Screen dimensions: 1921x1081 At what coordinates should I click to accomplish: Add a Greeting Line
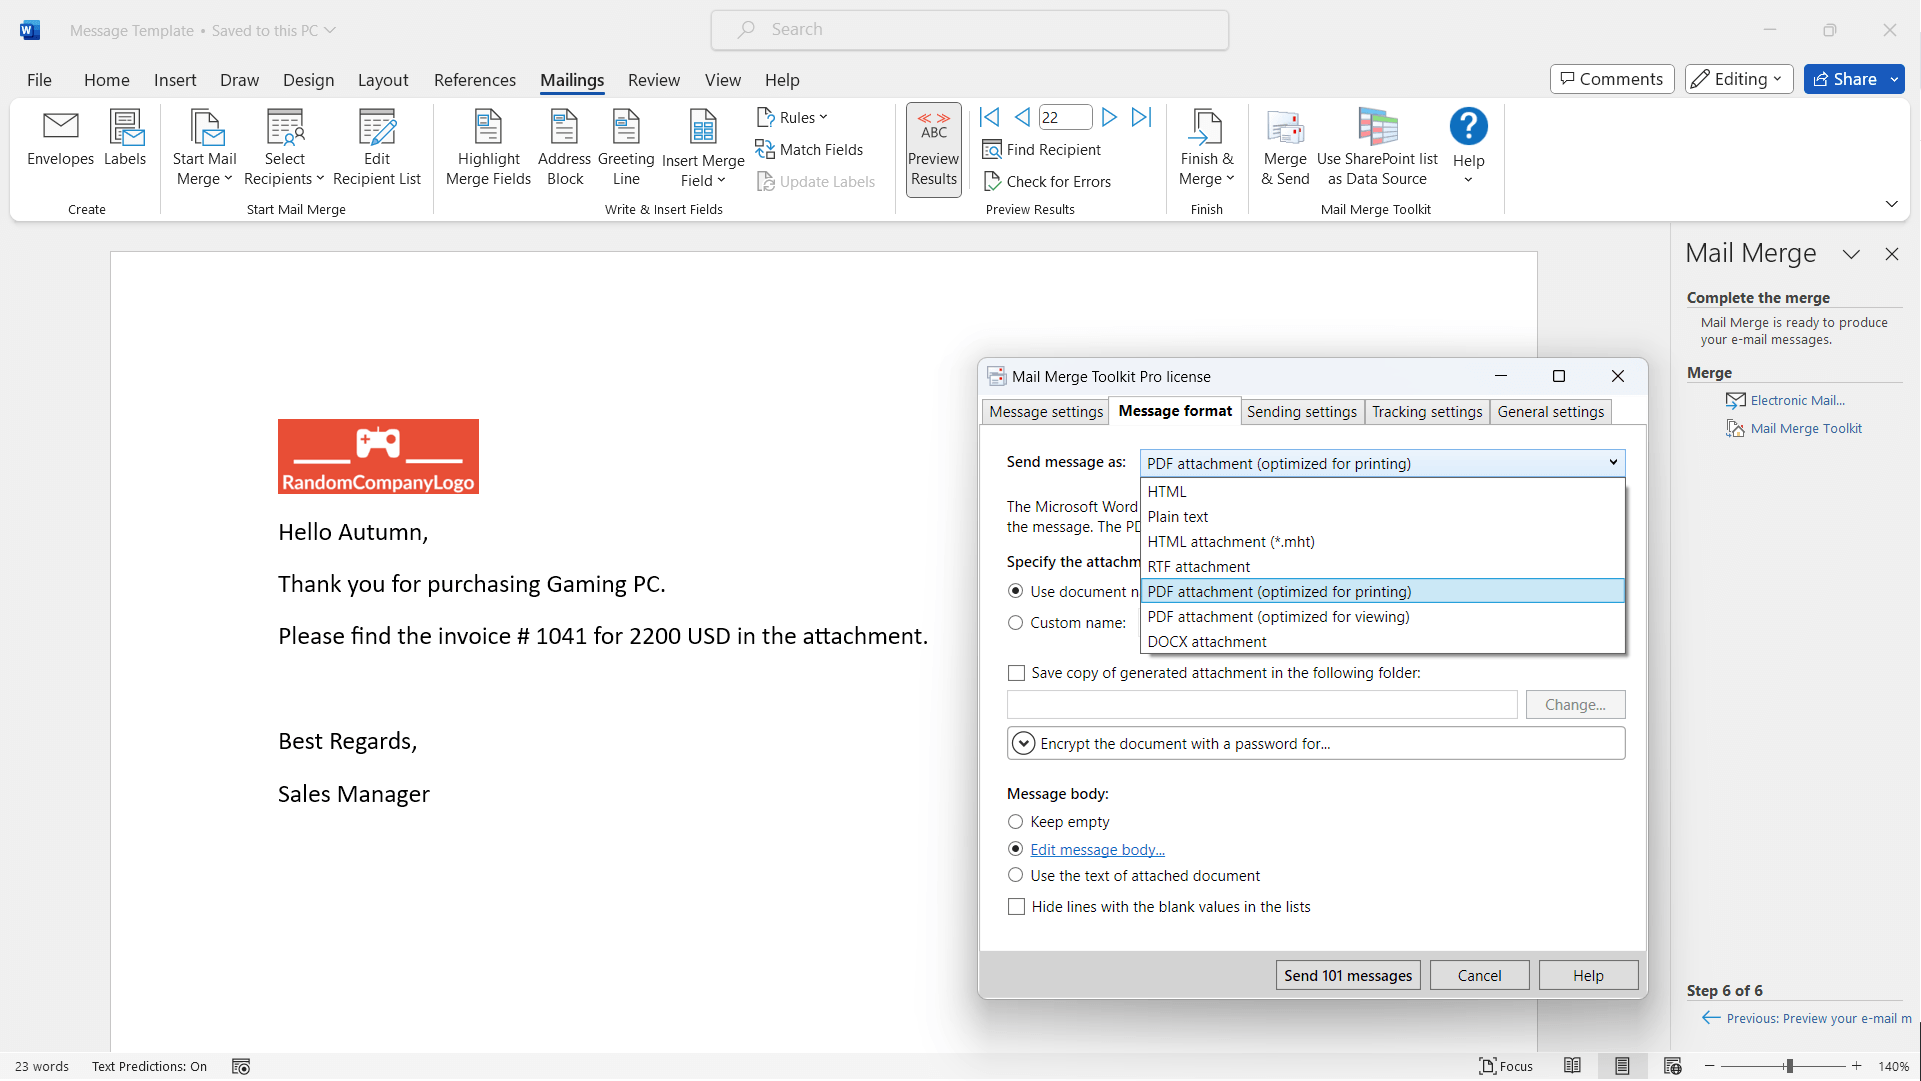625,147
